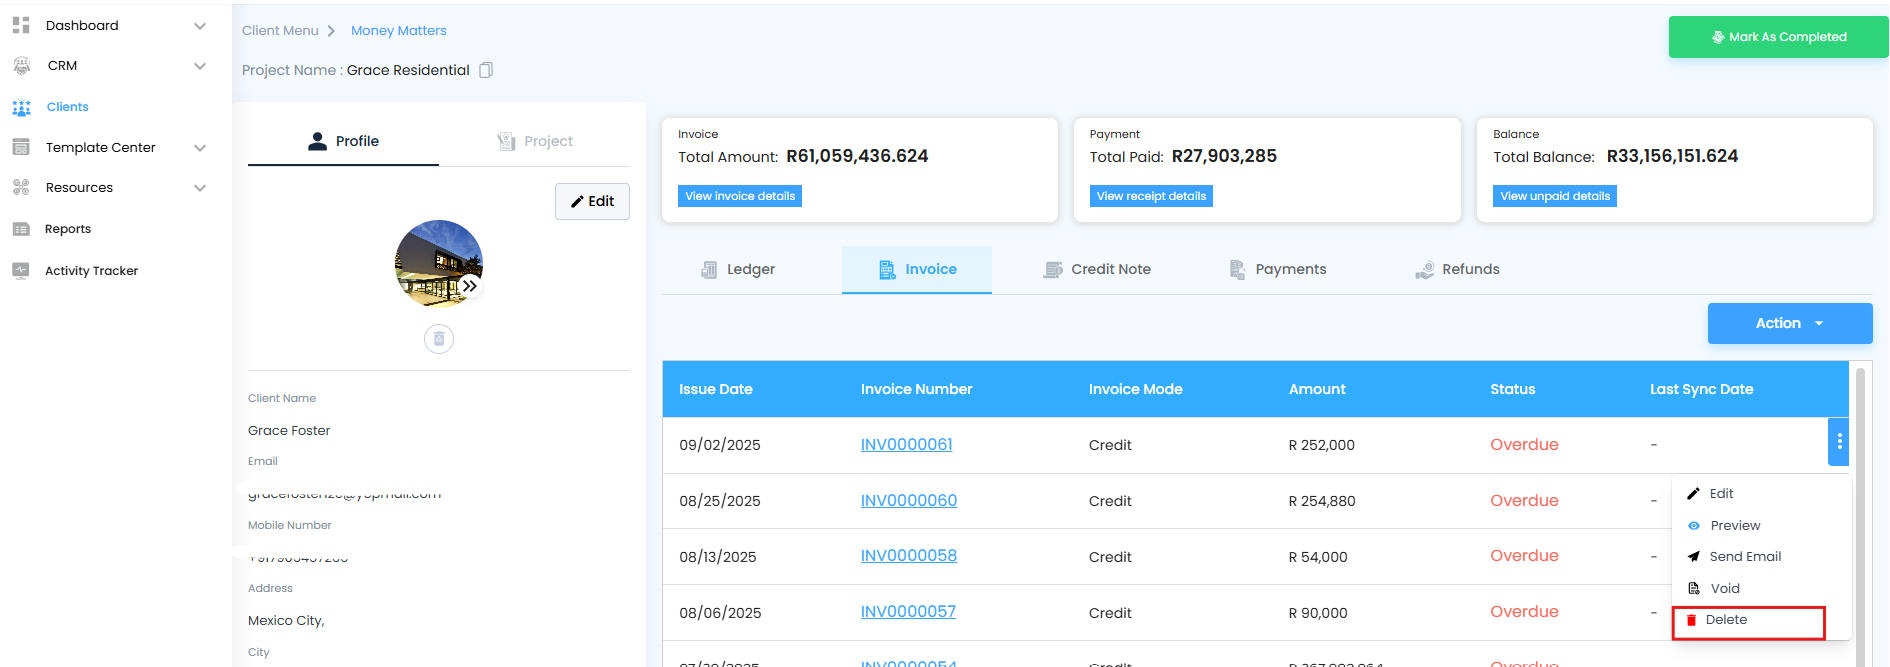The image size is (1890, 667).
Task: Select Void in the invoice context menu
Action: click(x=1724, y=588)
